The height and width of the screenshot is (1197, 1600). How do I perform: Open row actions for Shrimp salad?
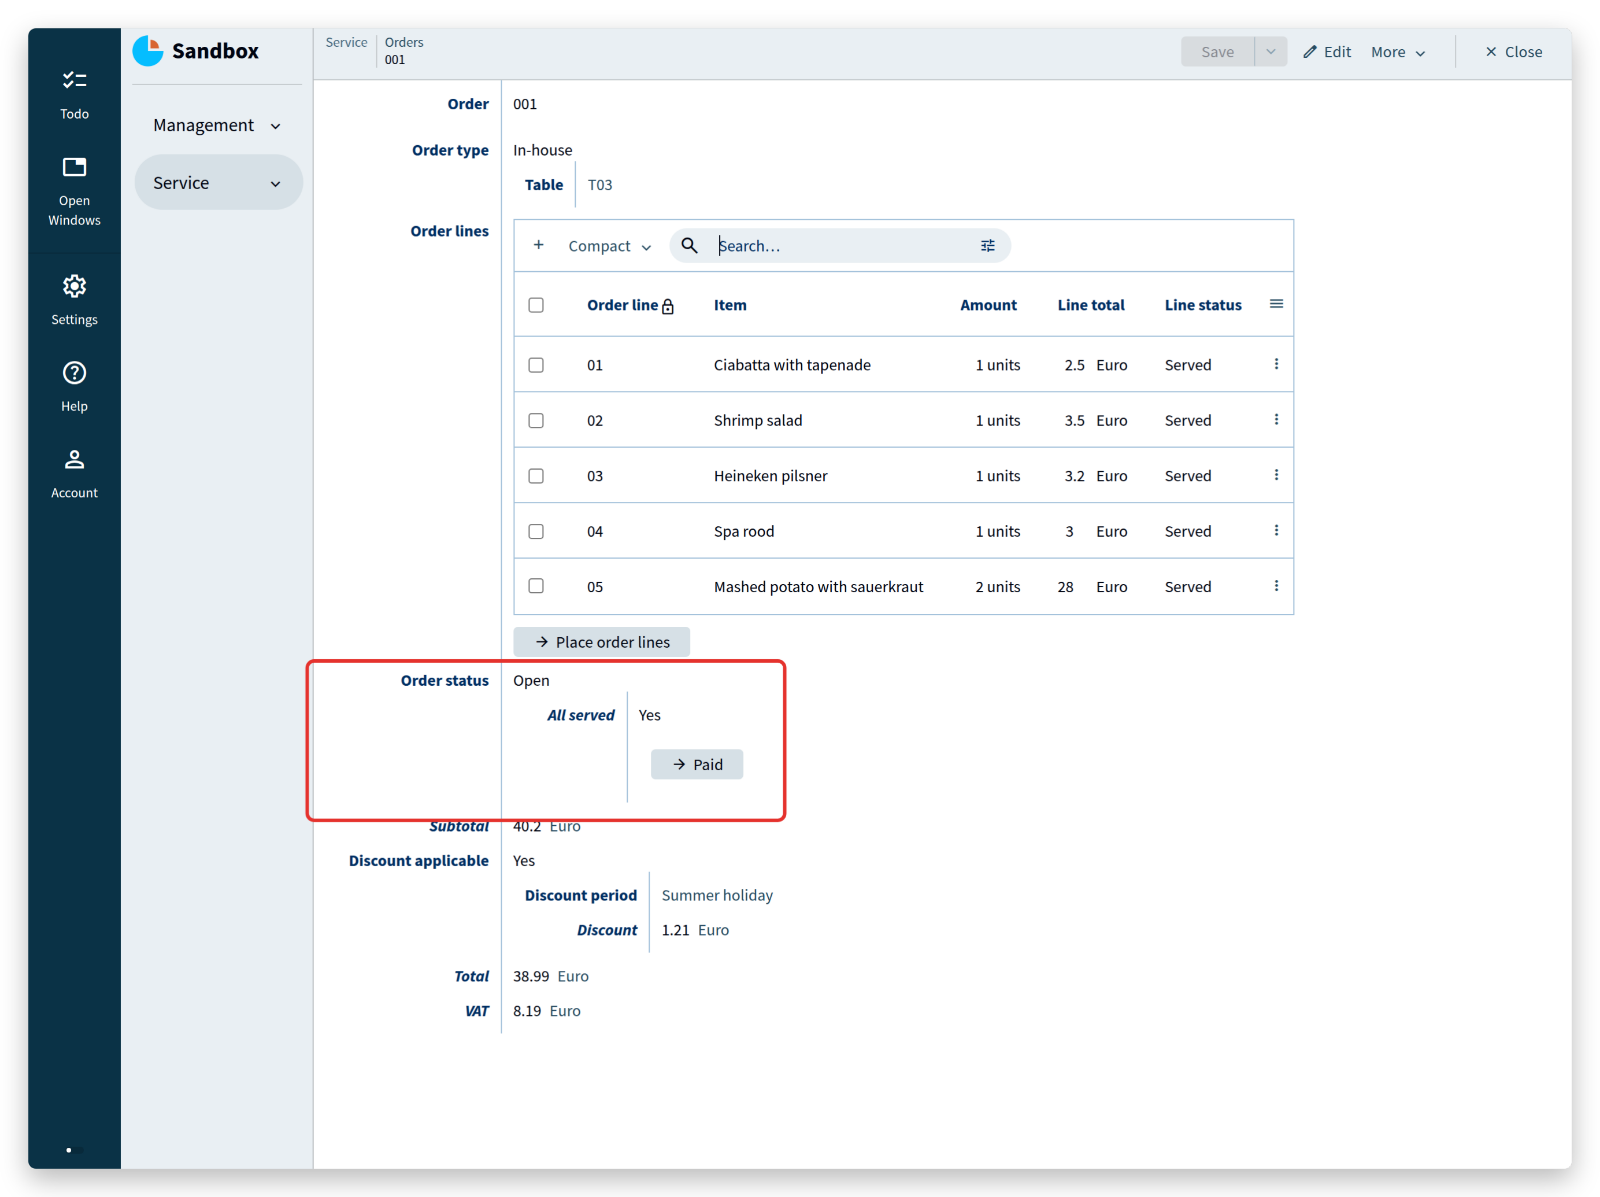[x=1276, y=420]
